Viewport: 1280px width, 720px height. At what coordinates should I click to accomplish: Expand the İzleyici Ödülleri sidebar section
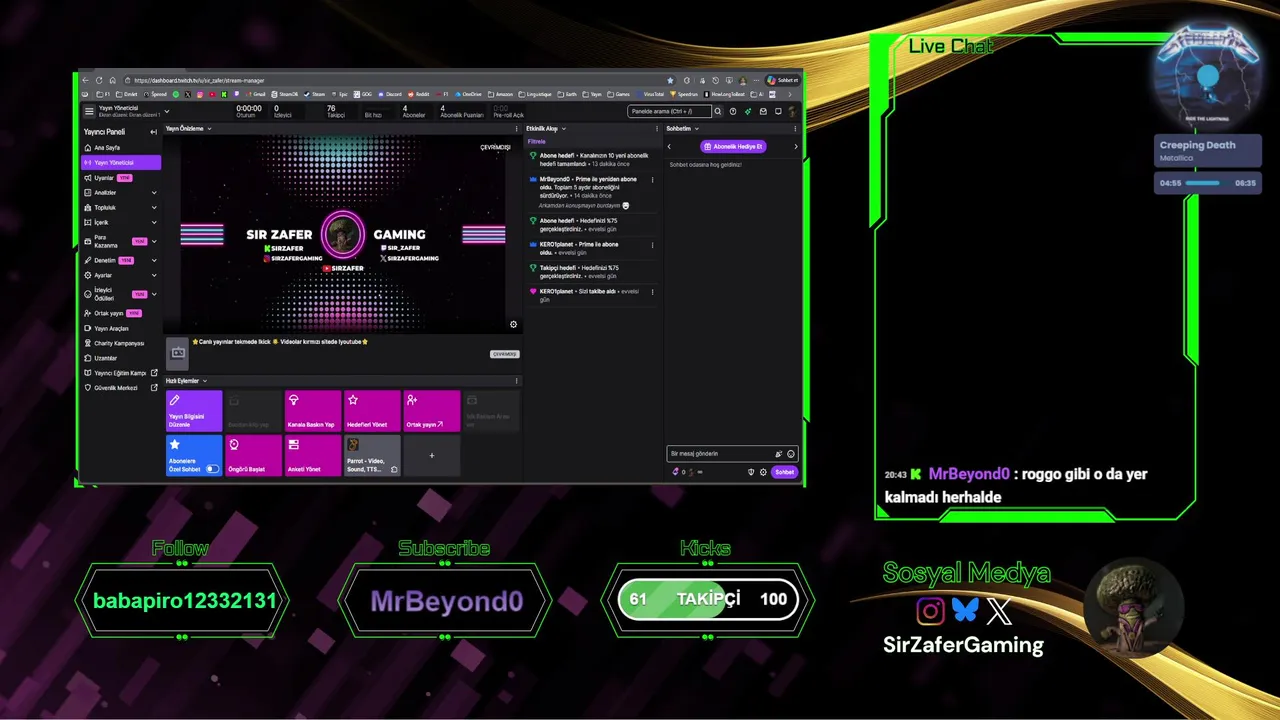[154, 294]
